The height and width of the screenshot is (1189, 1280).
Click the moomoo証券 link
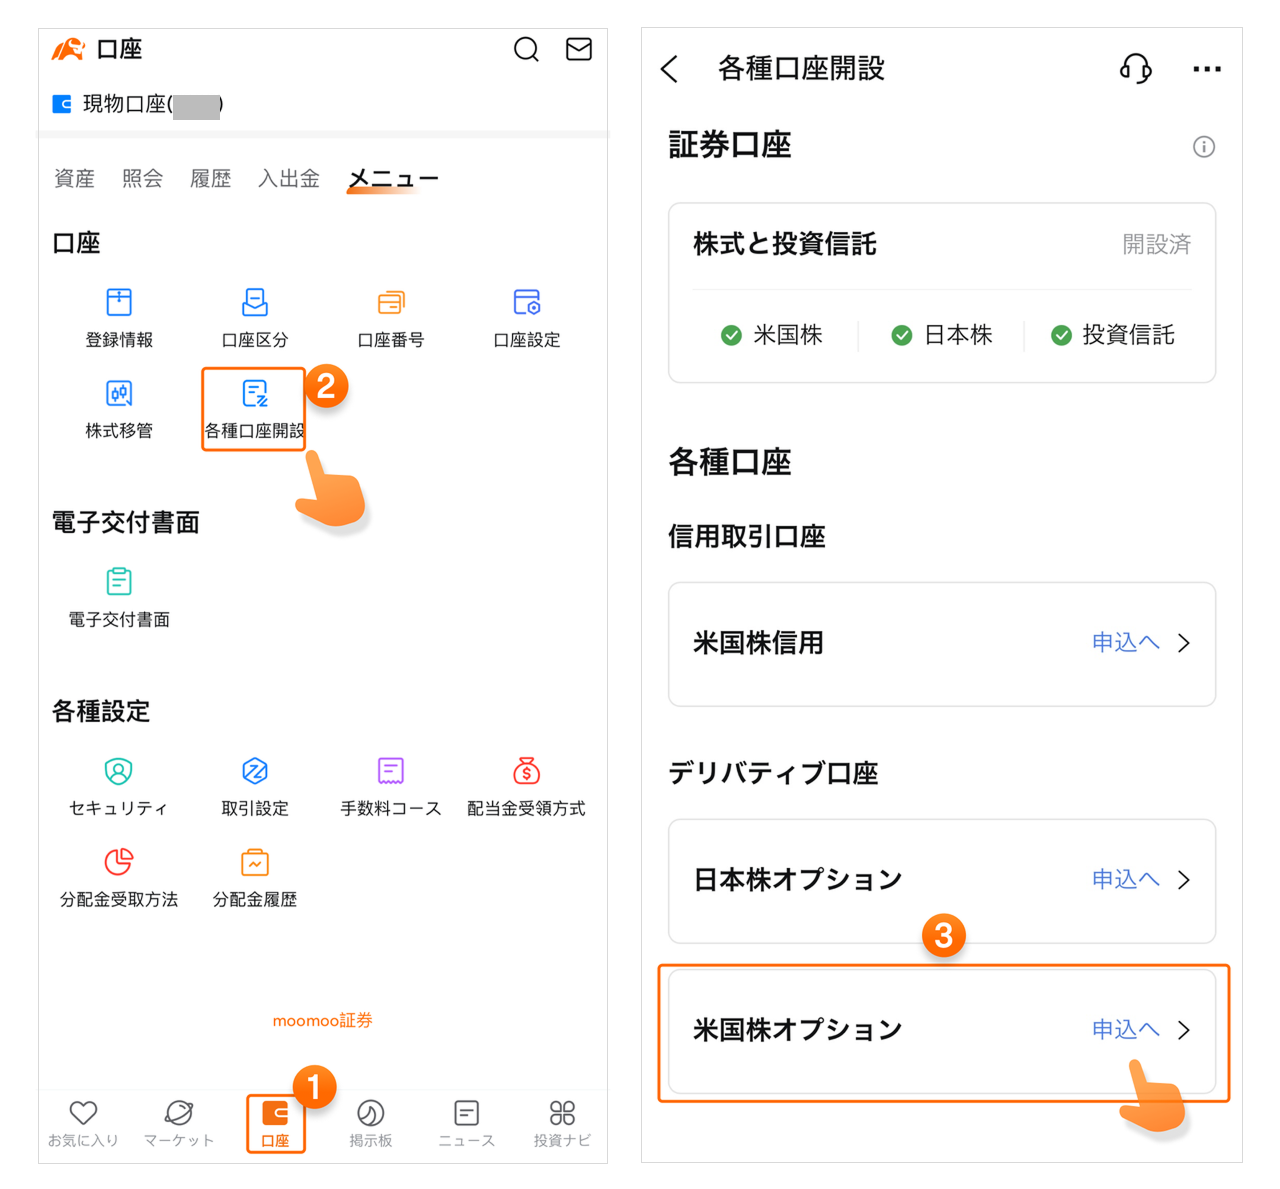[322, 1020]
